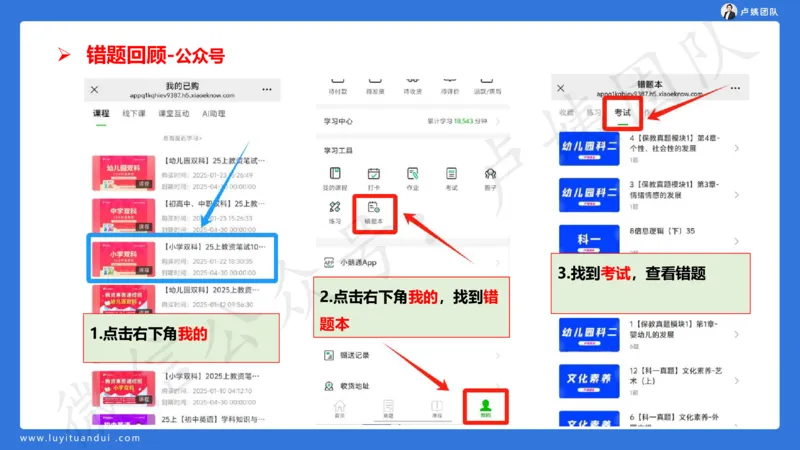Click the 收货地址 shipping address icon
The image size is (800, 450).
coord(329,386)
